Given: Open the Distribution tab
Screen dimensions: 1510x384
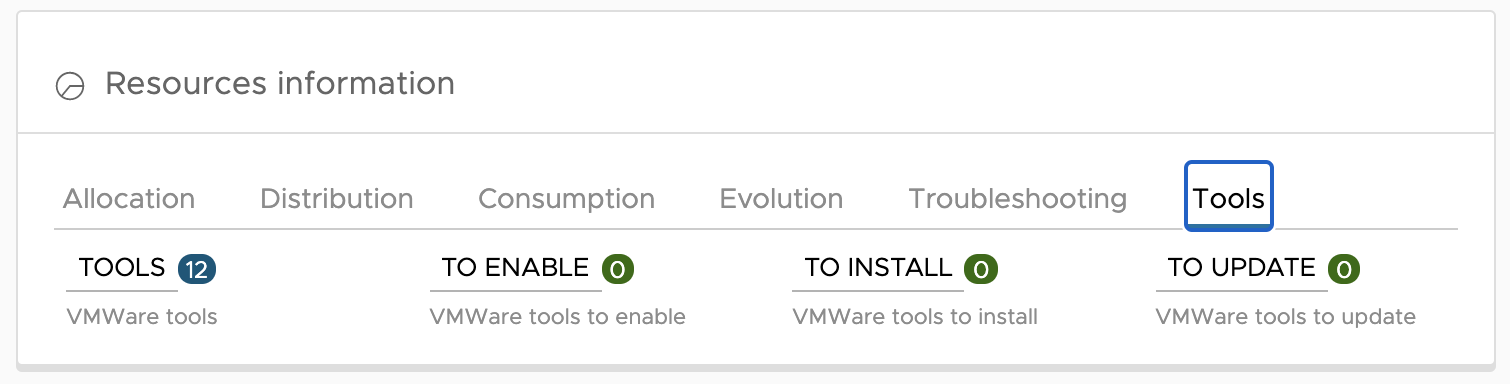Looking at the screenshot, I should click(337, 198).
